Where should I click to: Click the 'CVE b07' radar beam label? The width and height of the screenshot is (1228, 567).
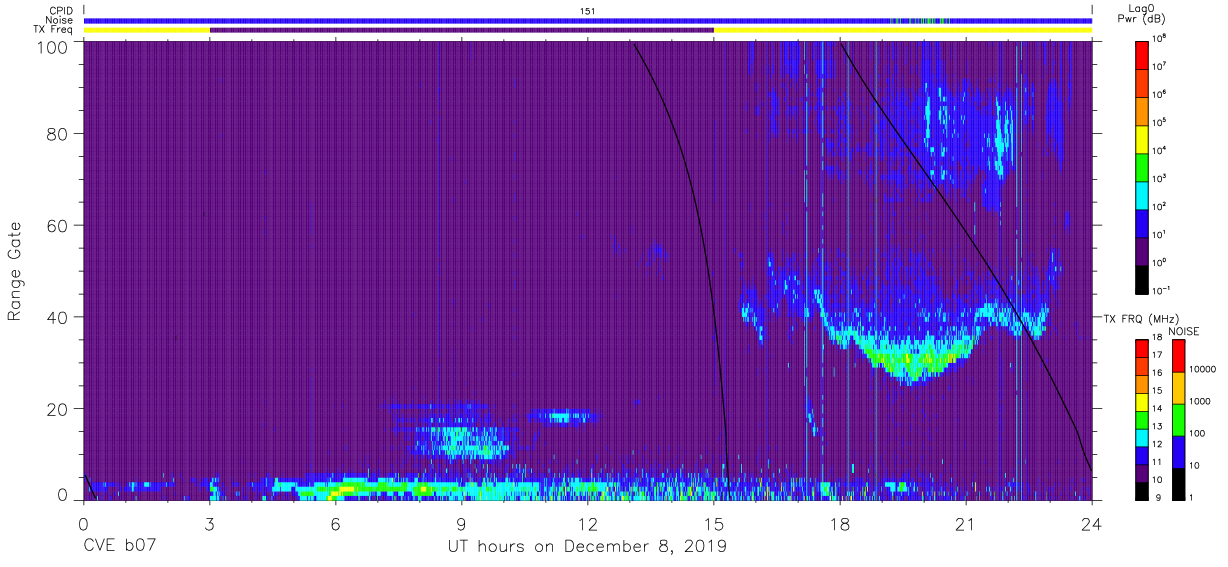[120, 547]
